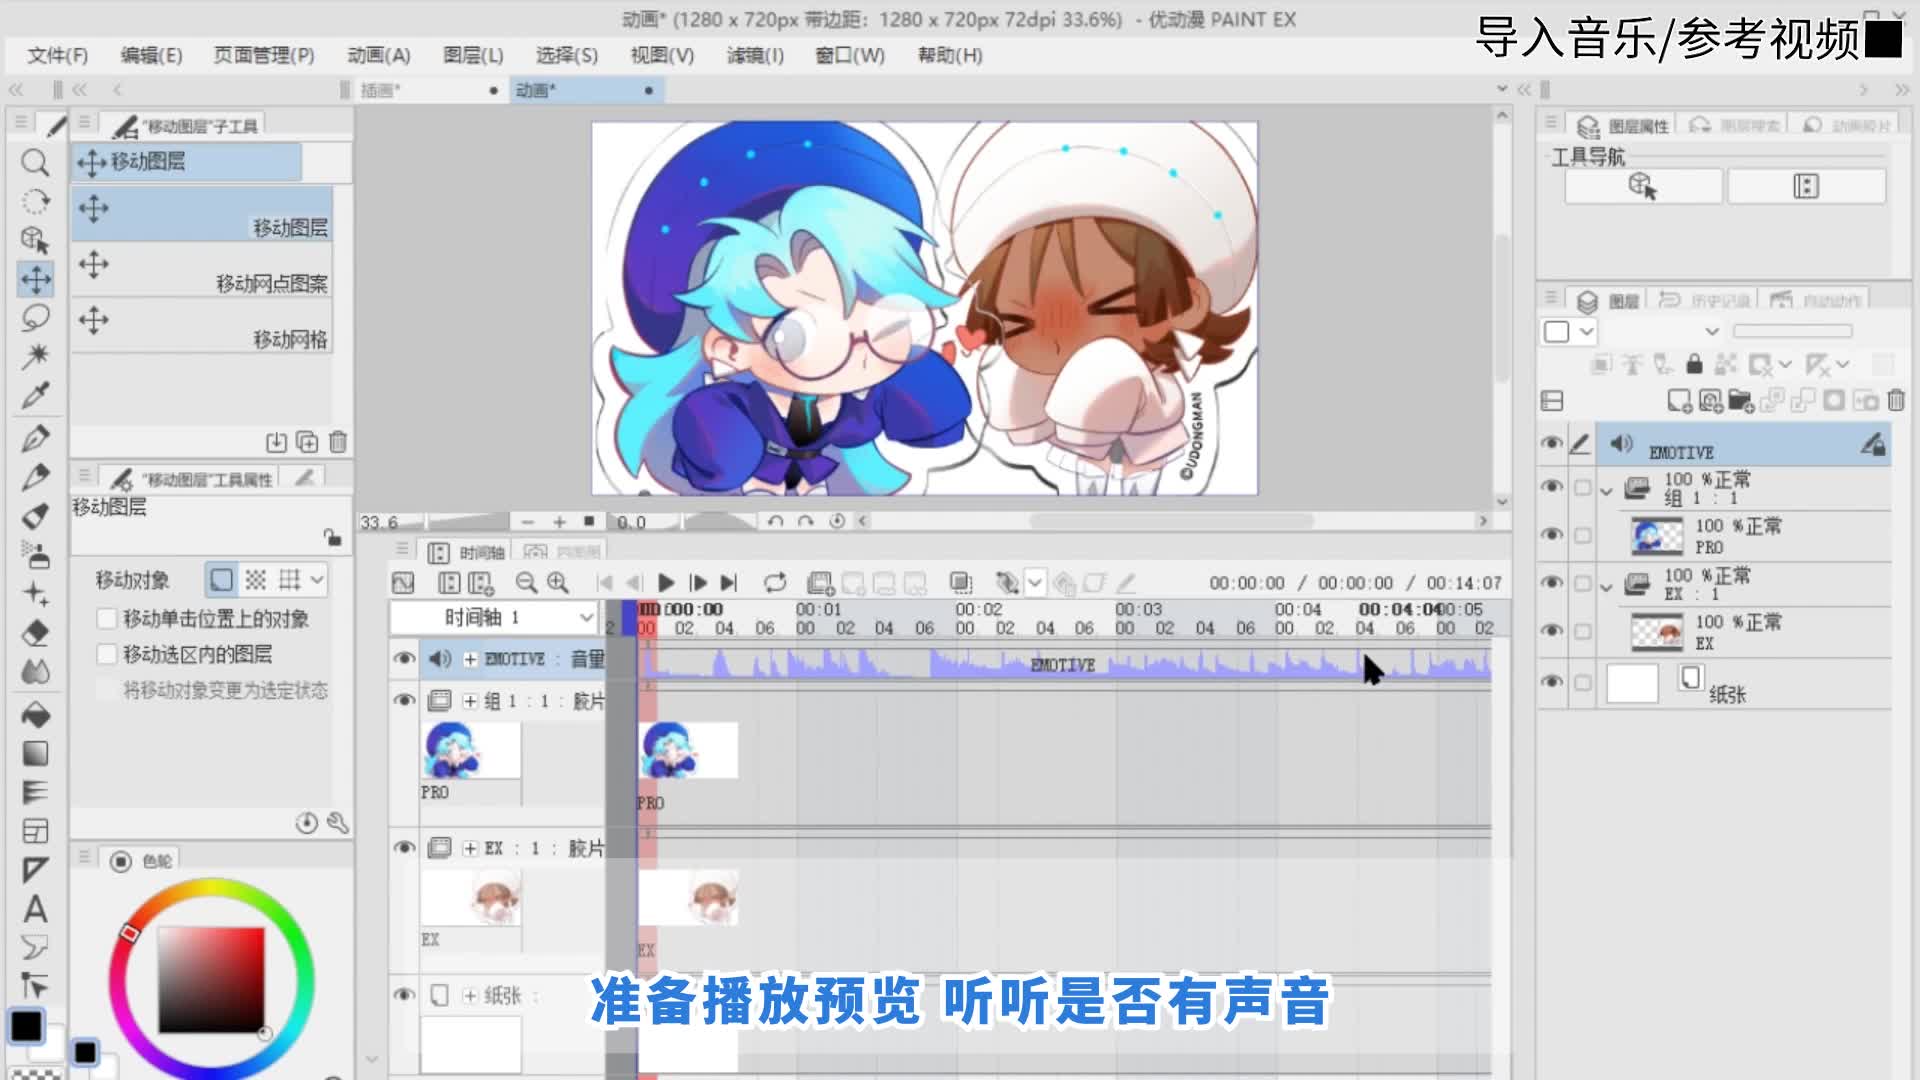Switch to the 图层属性 tab

coord(1624,126)
